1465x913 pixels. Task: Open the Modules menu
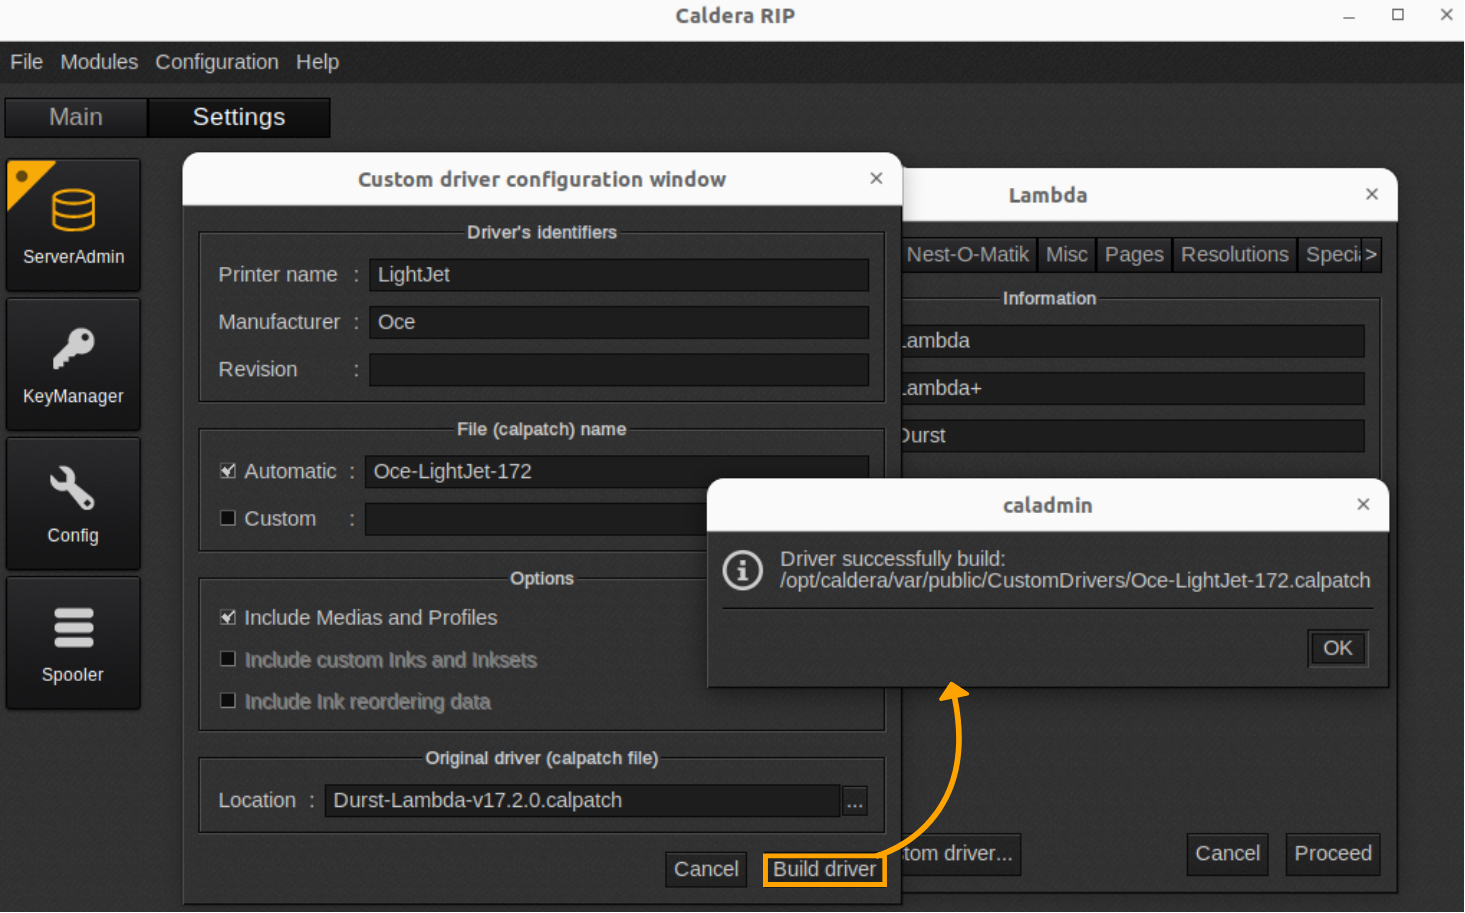pyautogui.click(x=99, y=62)
